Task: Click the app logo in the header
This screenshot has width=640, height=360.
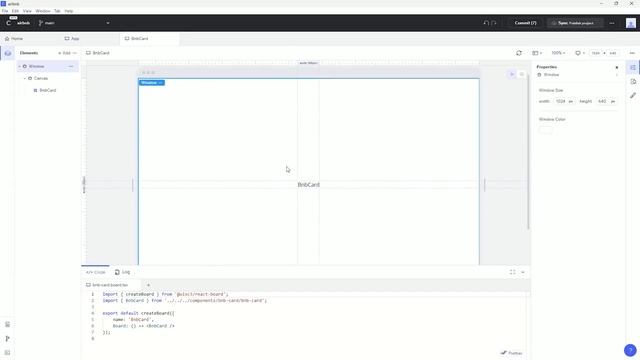Action: [9, 23]
